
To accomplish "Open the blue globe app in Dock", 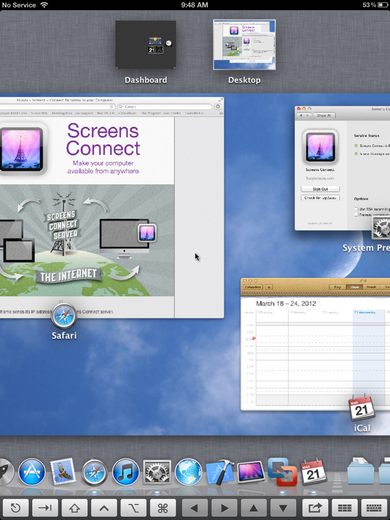I will (x=188, y=472).
